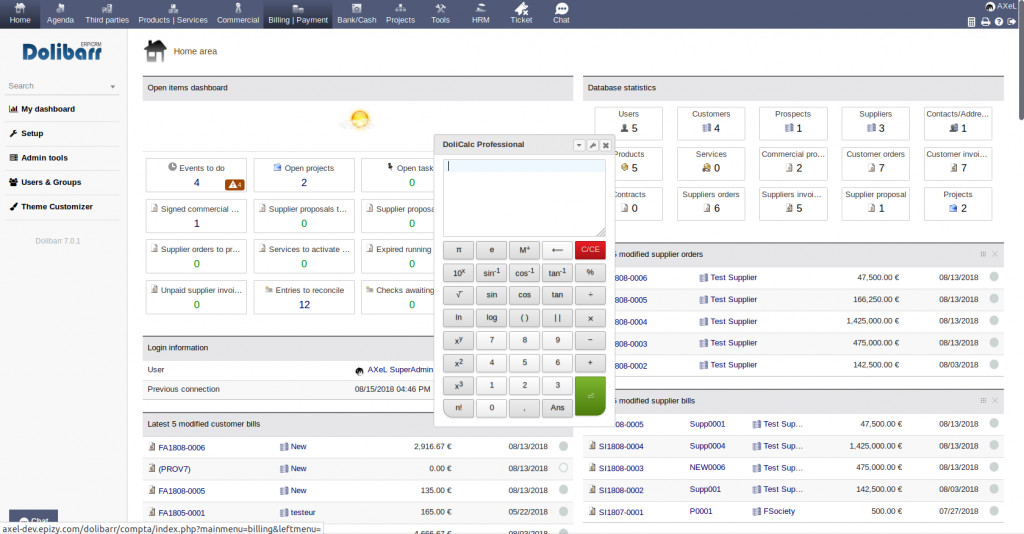Click inside the DoliCalc display text area
This screenshot has width=1024, height=534.
pyautogui.click(x=524, y=196)
